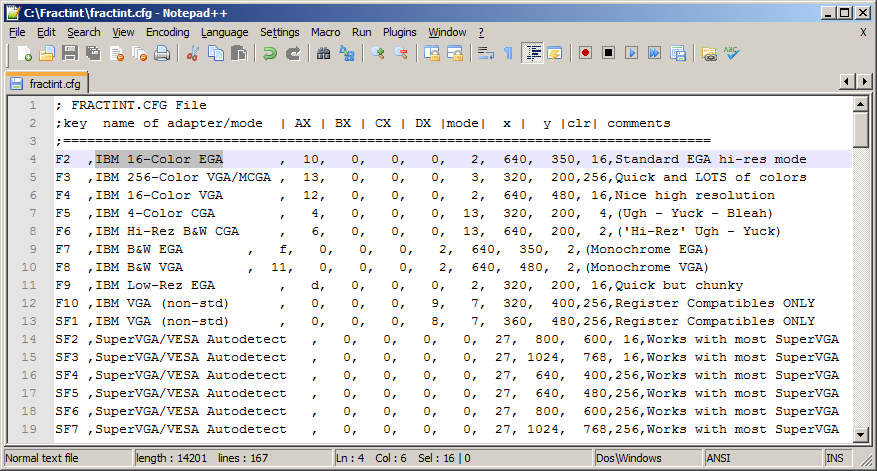Click the tab bar right scroll arrow
877x471 pixels.
click(865, 82)
